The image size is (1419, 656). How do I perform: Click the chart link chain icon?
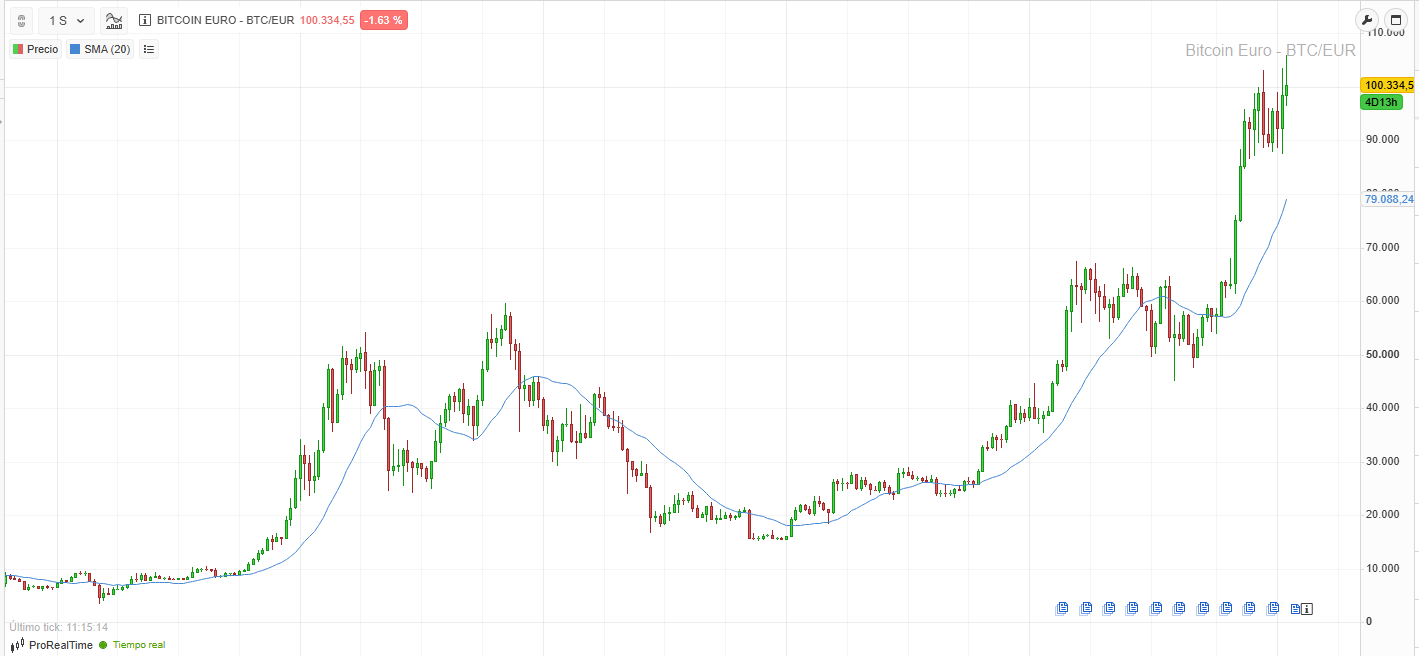coord(21,20)
